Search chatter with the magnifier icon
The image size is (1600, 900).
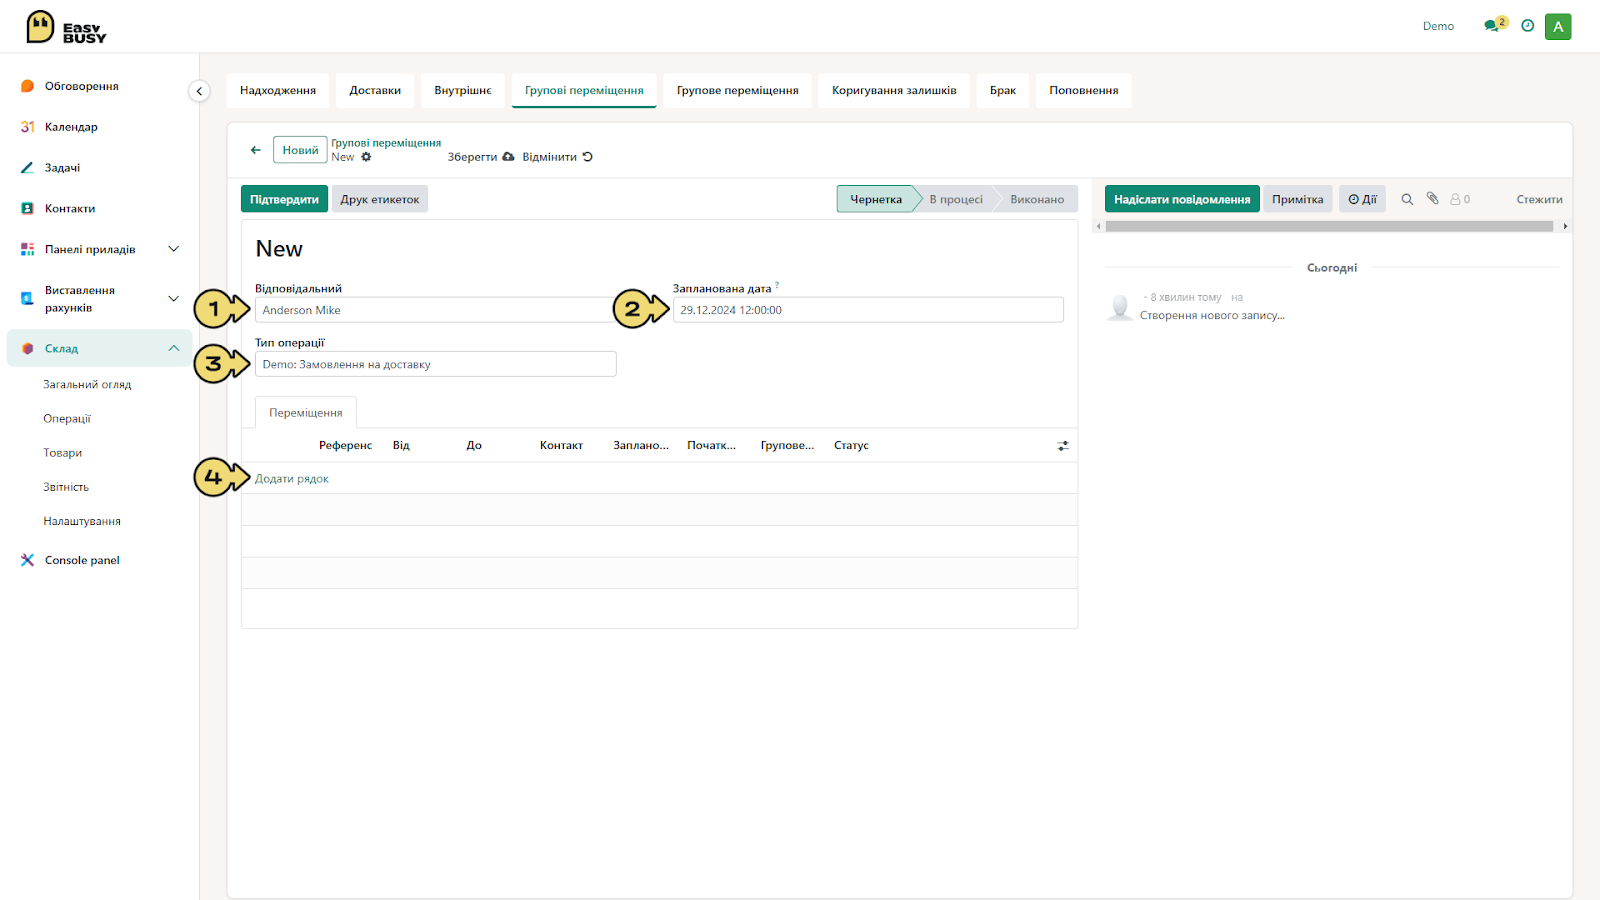[x=1407, y=199]
